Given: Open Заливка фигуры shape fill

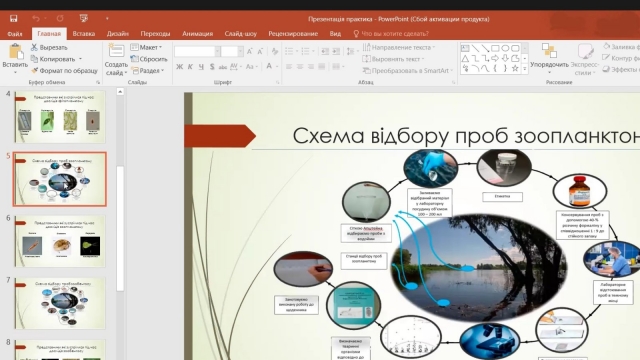Looking at the screenshot, I should [622, 47].
